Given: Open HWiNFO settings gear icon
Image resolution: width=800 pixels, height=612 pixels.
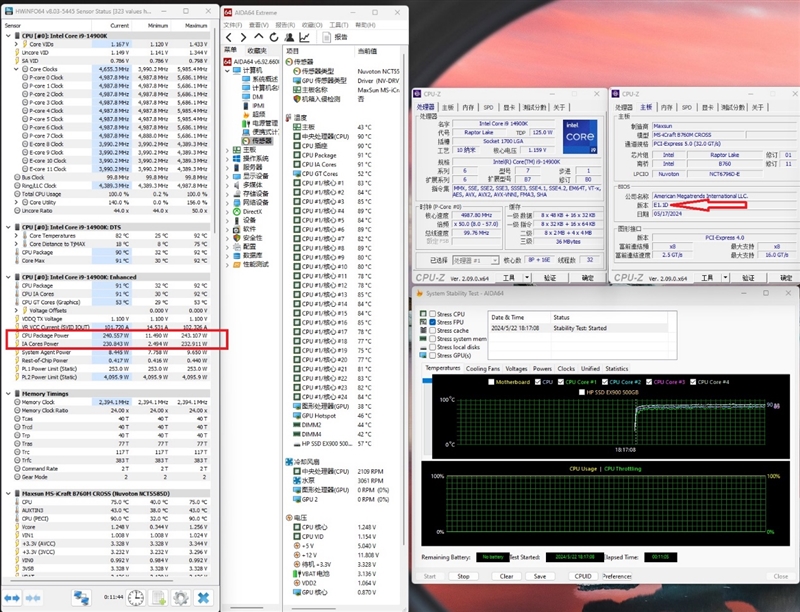Looking at the screenshot, I should point(181,597).
